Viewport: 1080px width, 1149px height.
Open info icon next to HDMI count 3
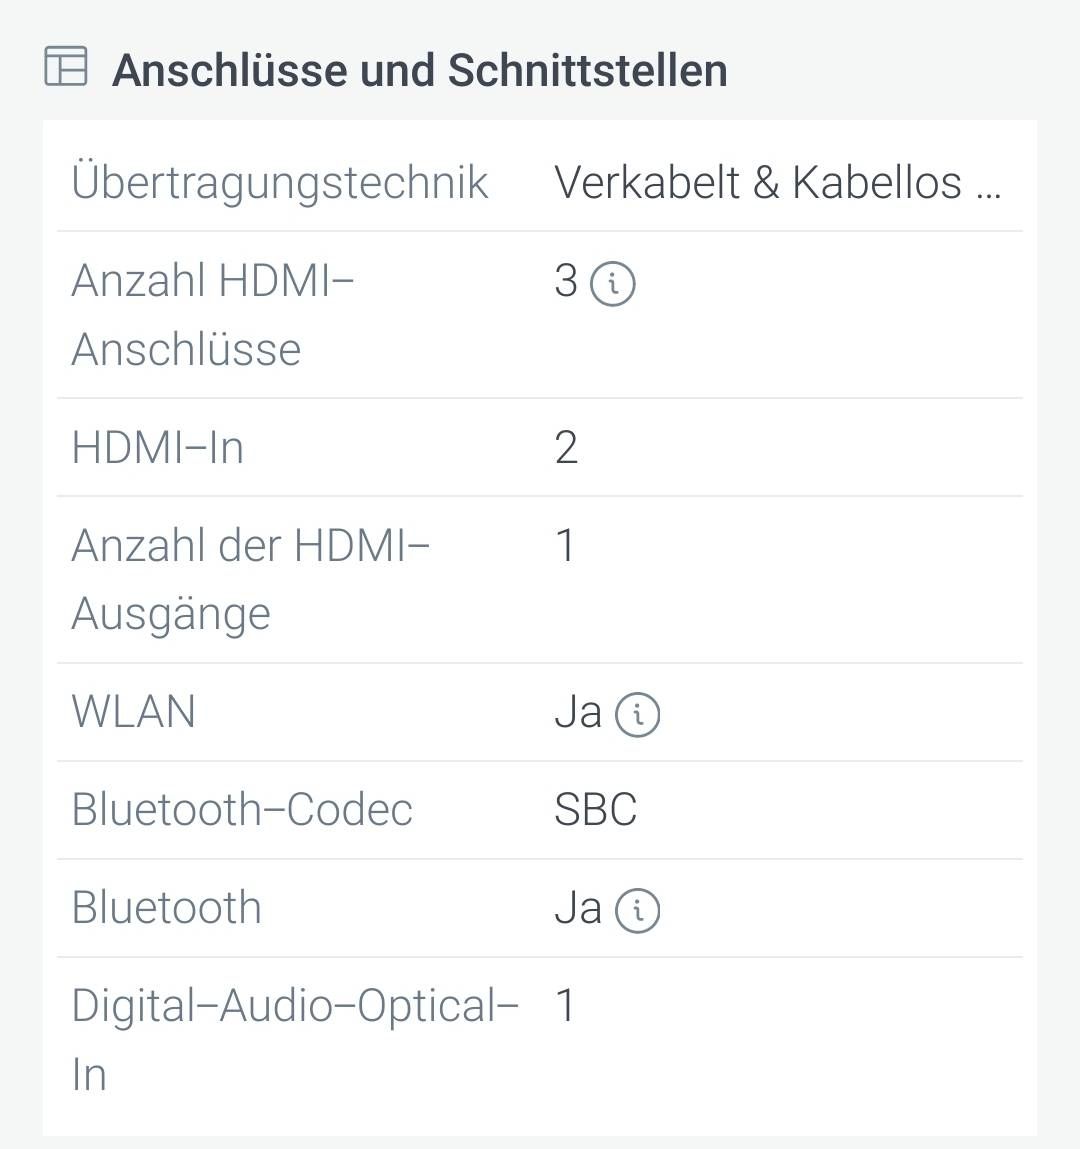(x=613, y=284)
